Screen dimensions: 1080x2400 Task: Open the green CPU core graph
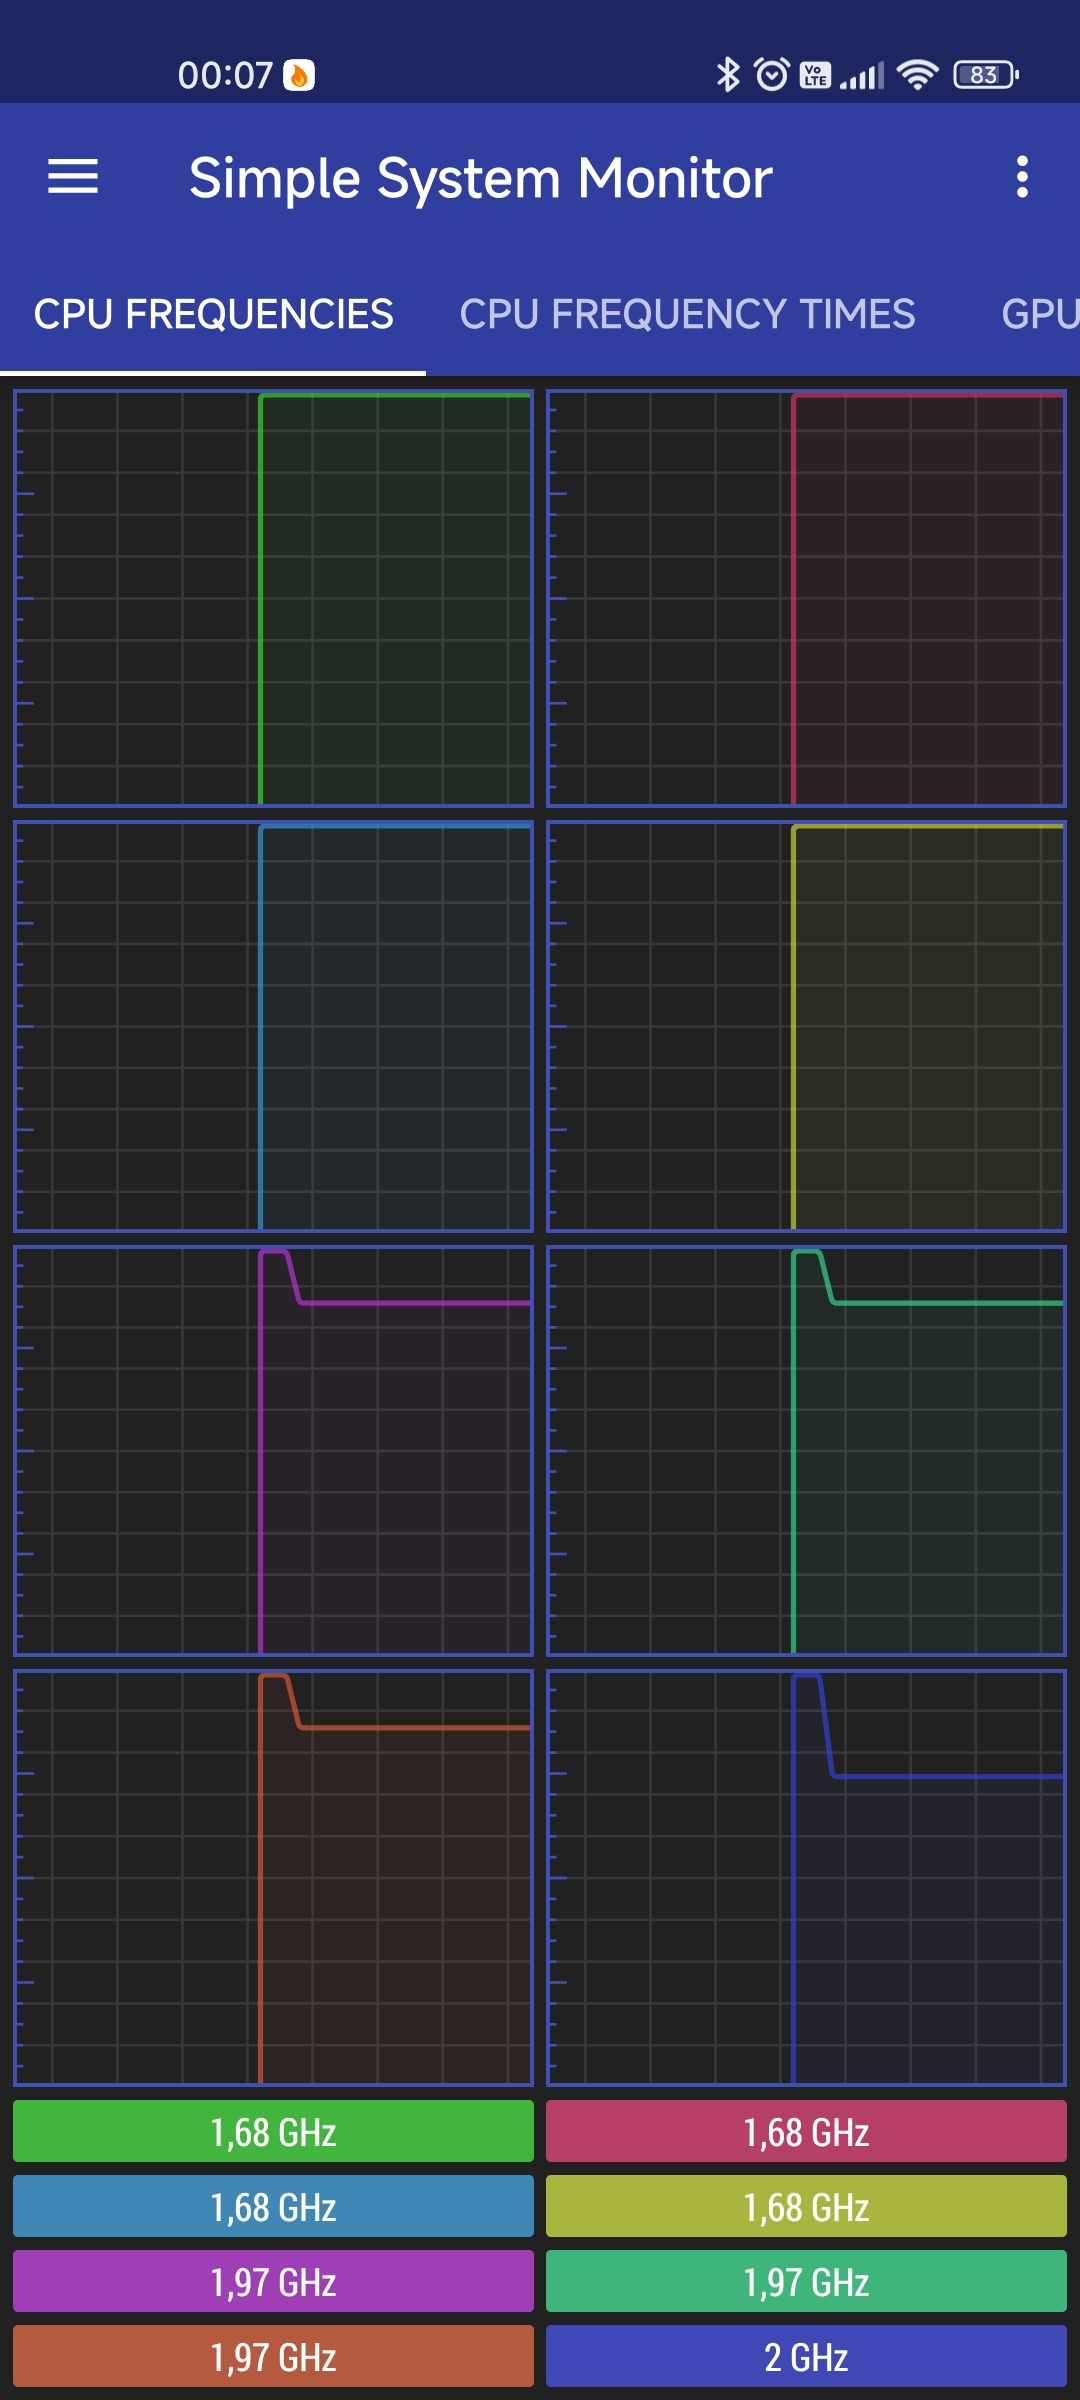[273, 598]
